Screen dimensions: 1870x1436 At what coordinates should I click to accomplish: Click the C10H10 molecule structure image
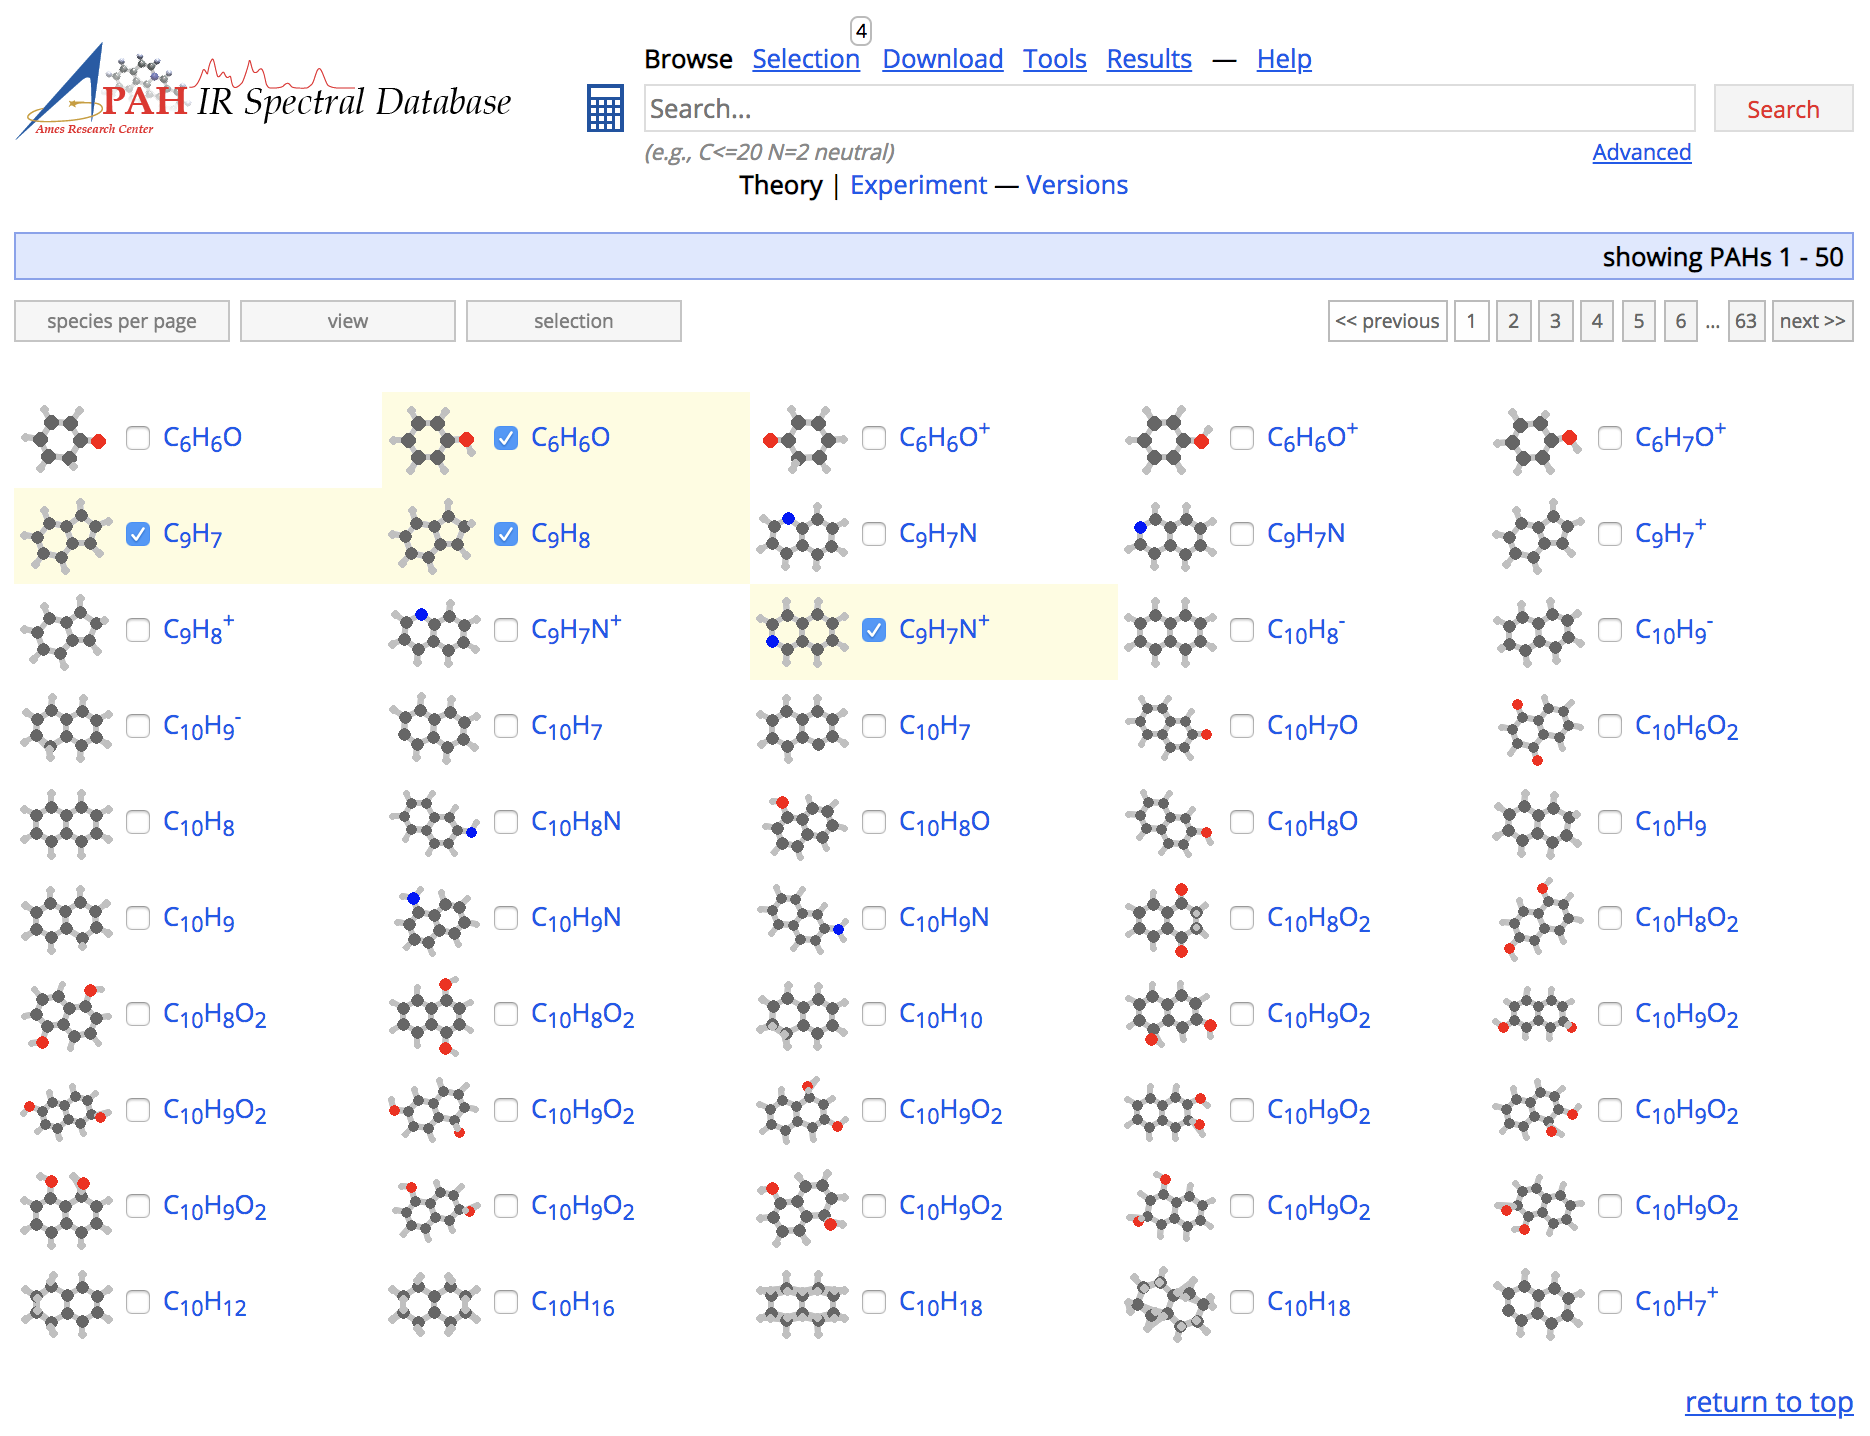click(x=802, y=1015)
